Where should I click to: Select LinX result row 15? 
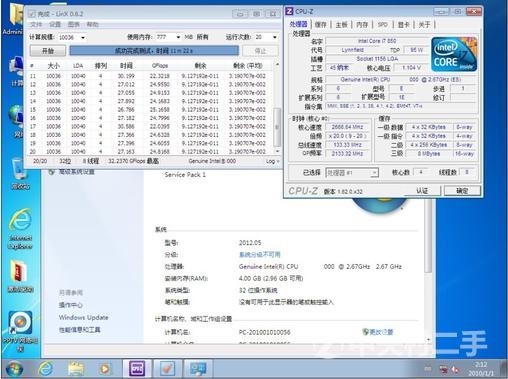coord(150,110)
